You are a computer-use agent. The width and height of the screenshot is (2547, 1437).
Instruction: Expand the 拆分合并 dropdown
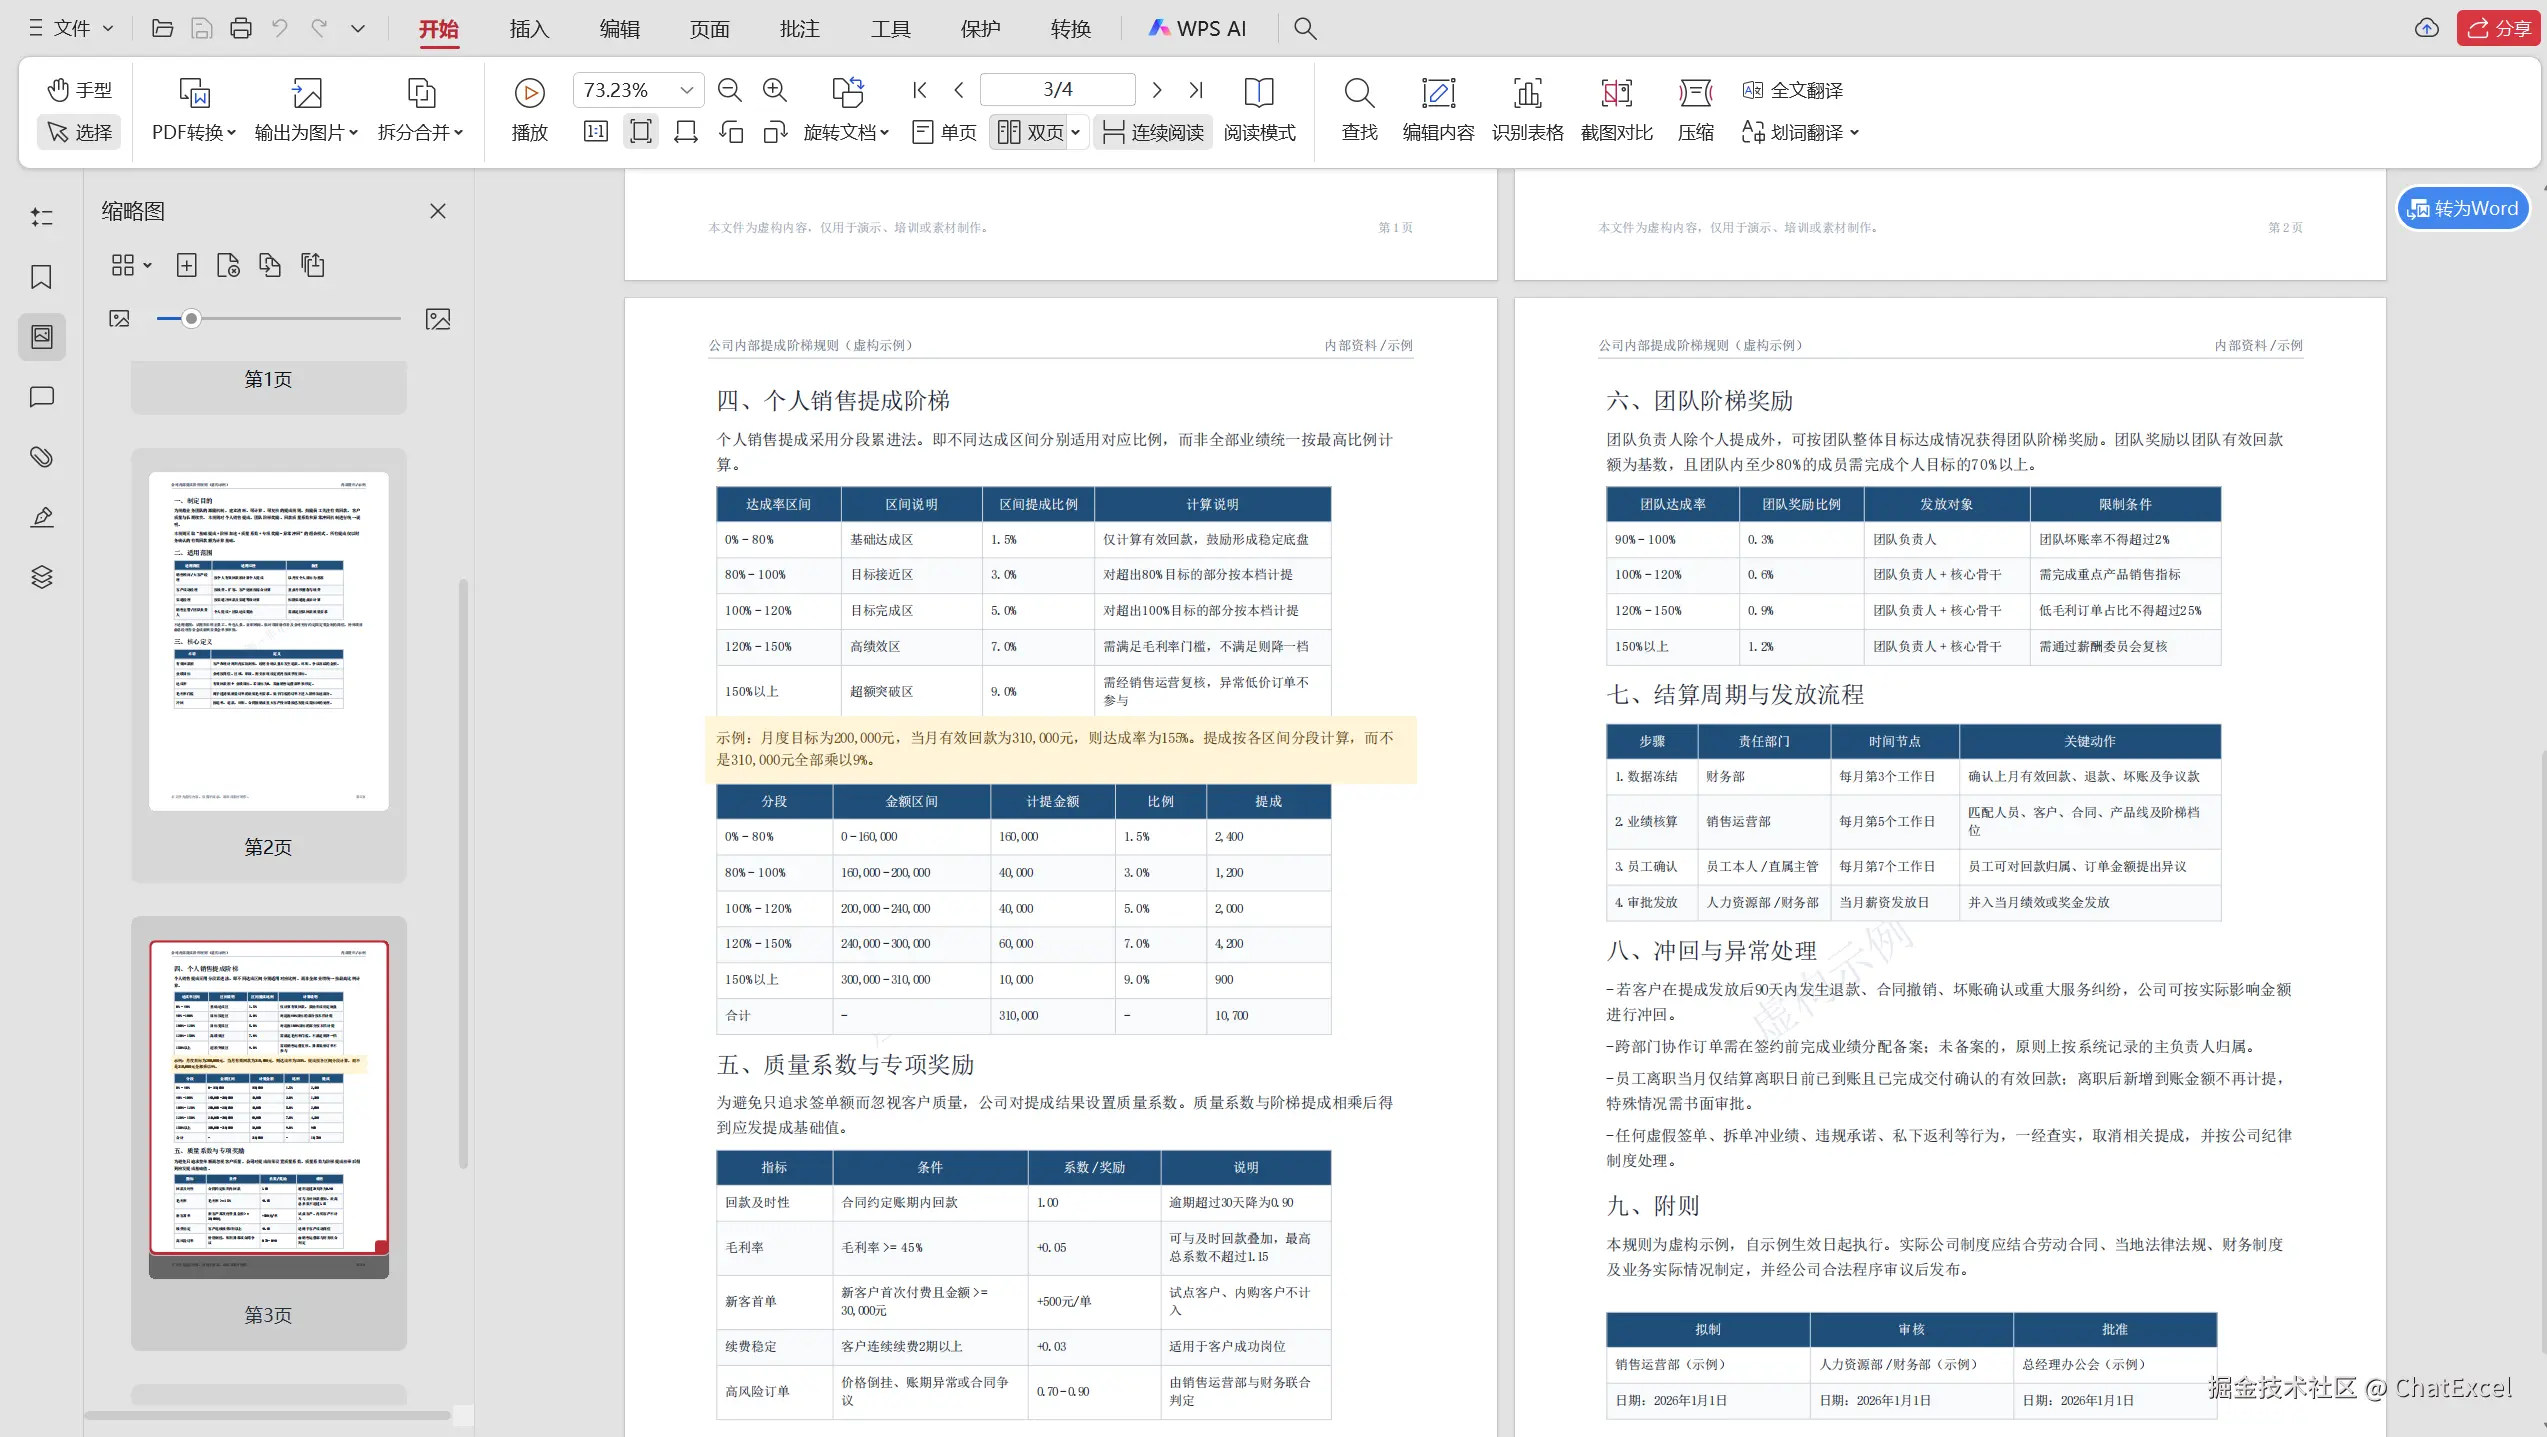(x=420, y=132)
